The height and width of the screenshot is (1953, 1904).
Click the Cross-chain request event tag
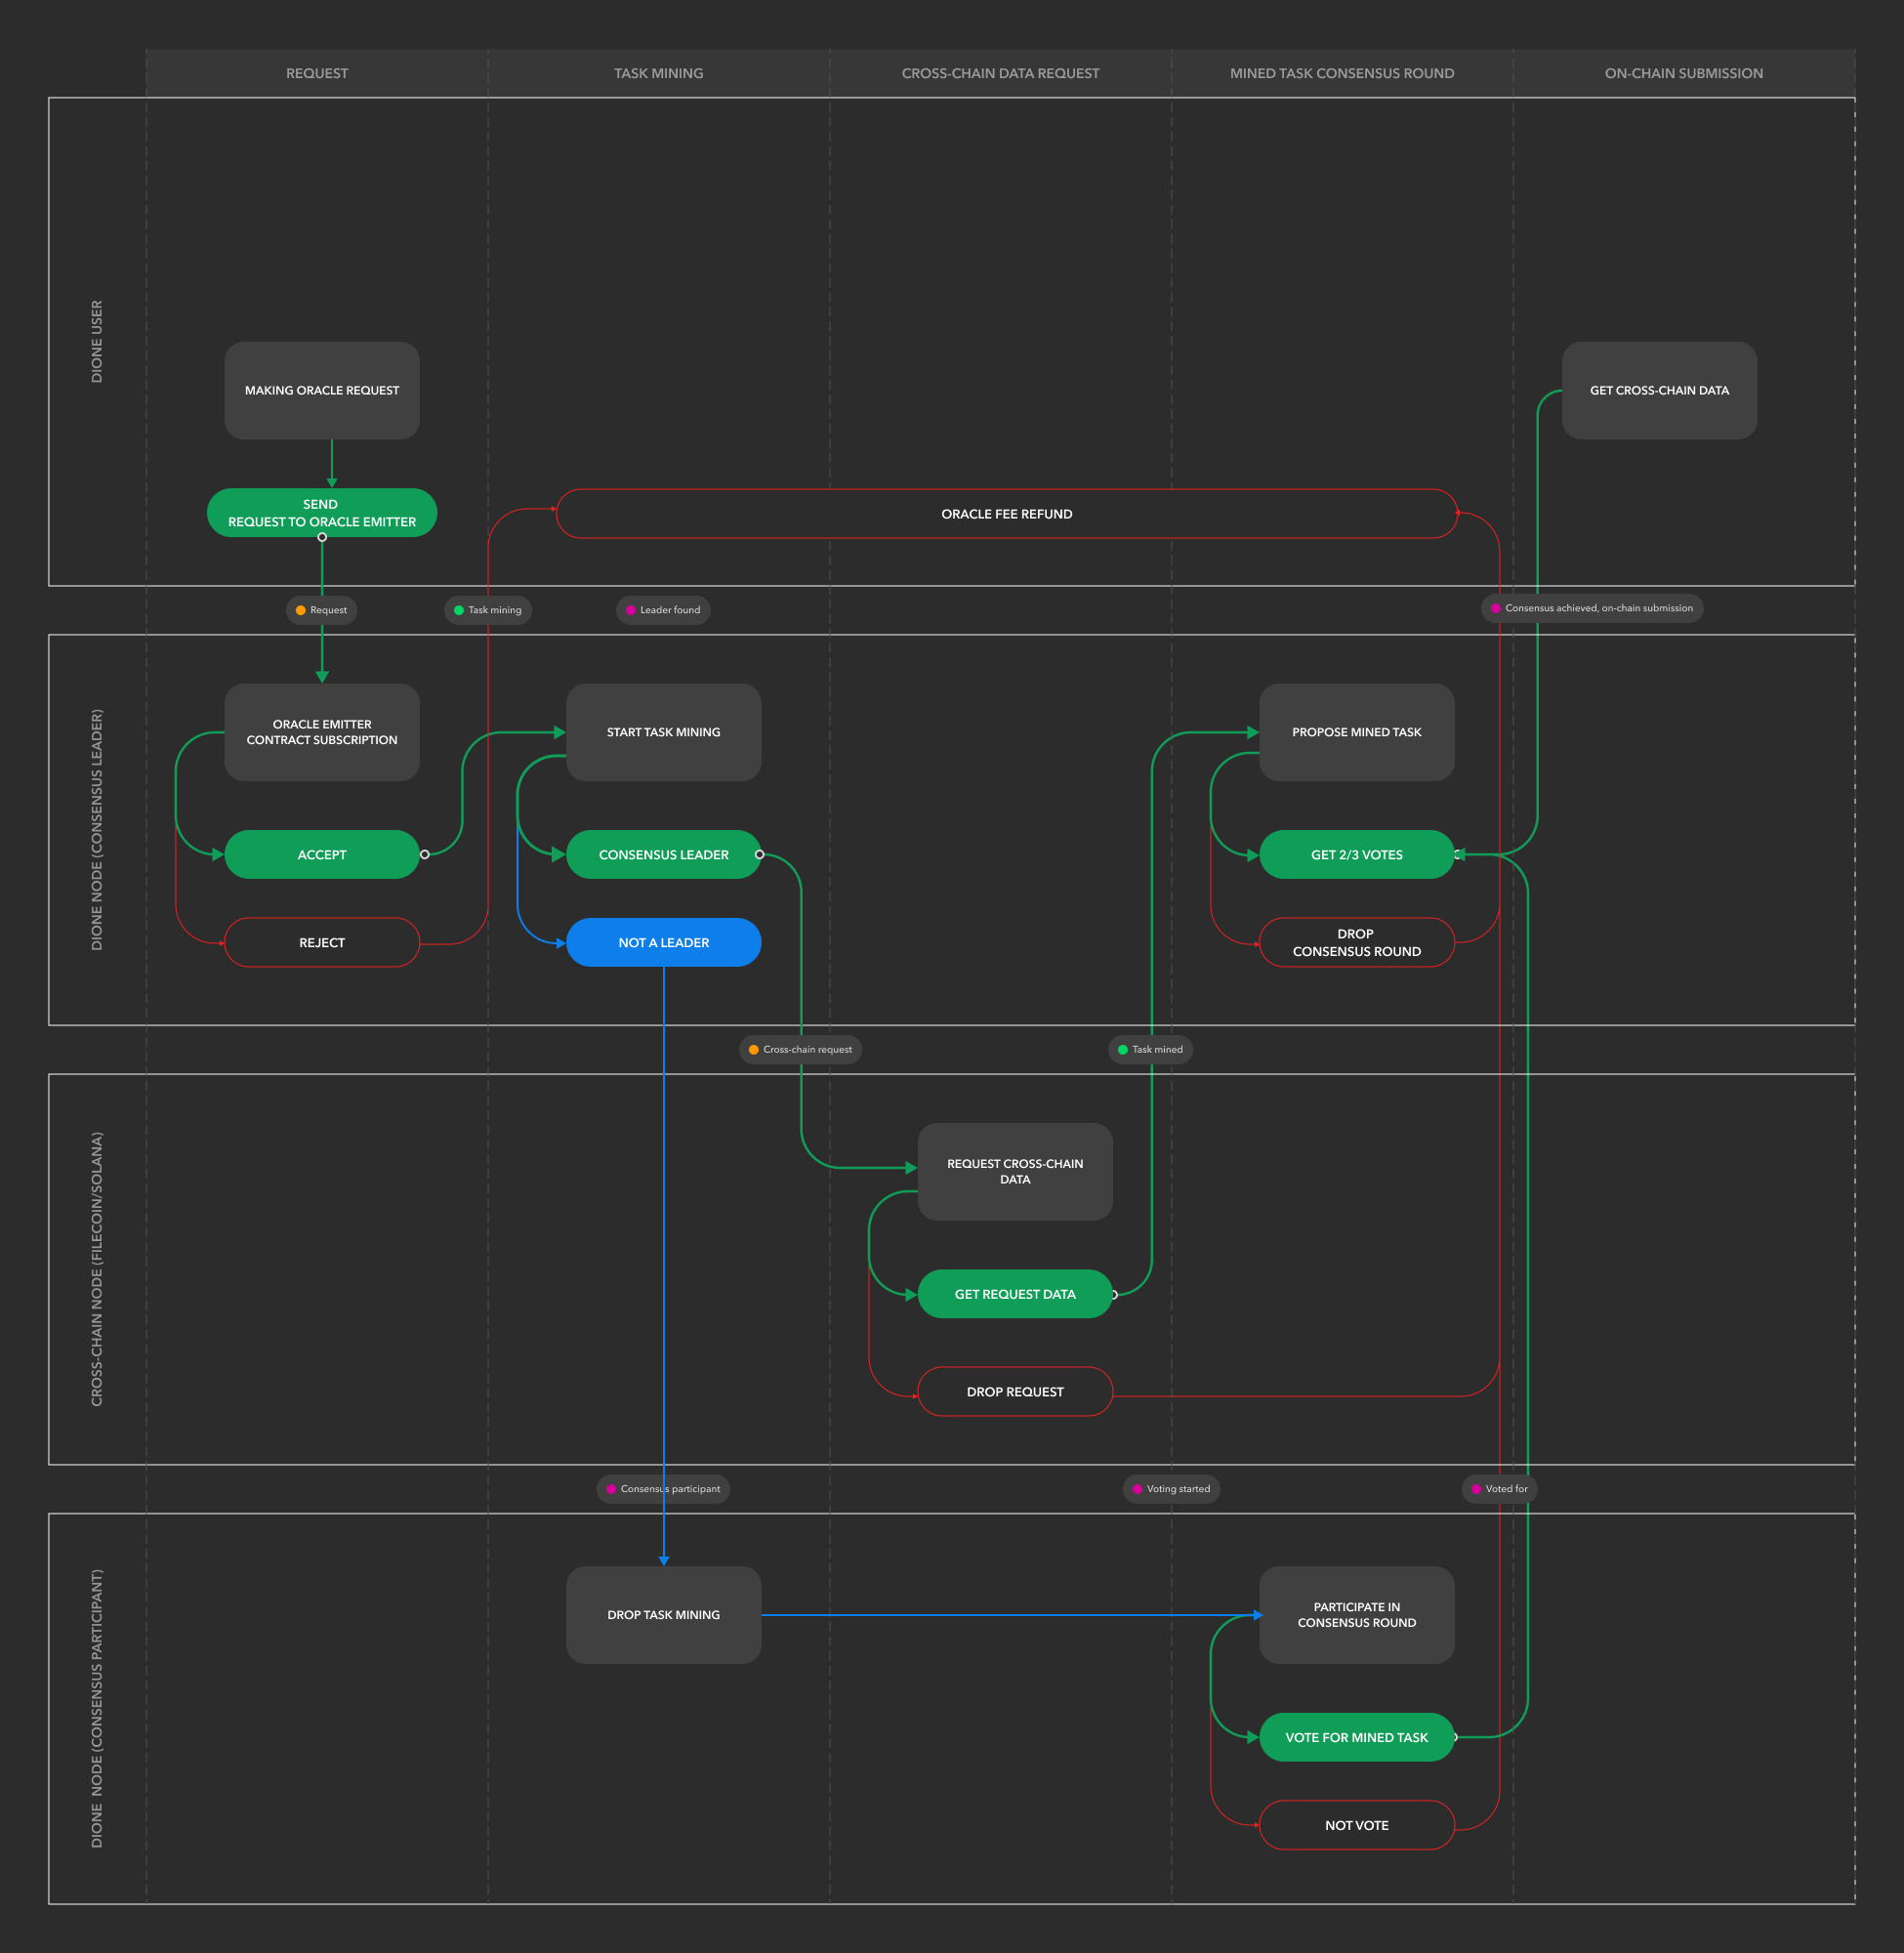tap(799, 1049)
